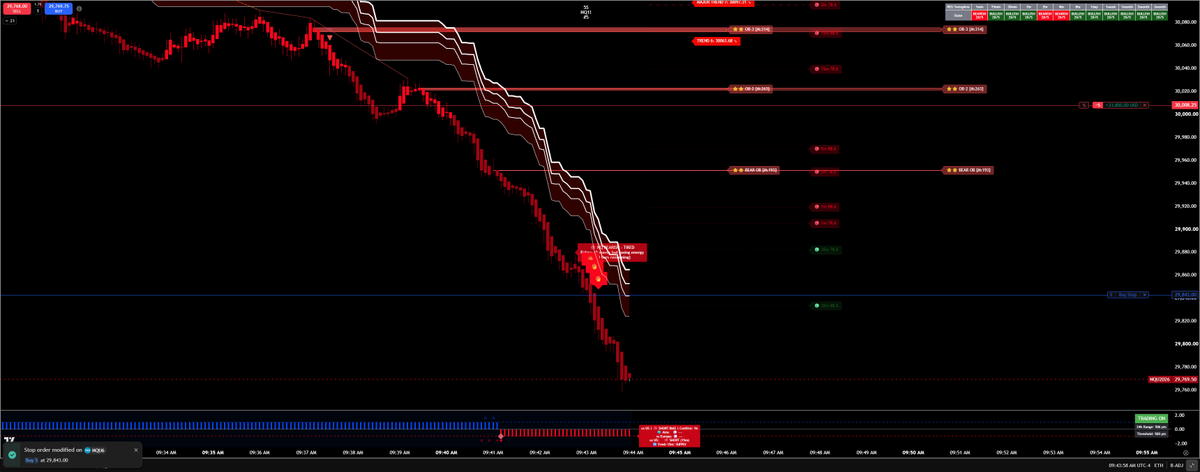
Task: Click the green checkmark in the order notification
Action: 12,455
